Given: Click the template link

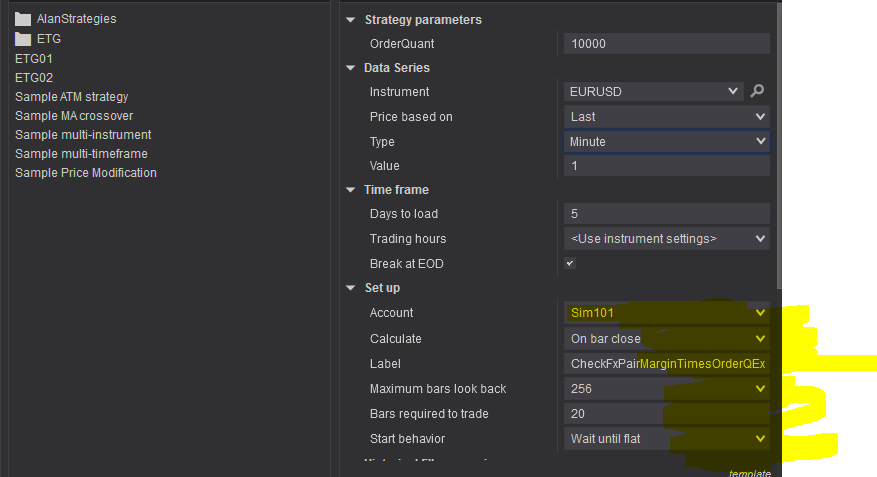Looking at the screenshot, I should (750, 473).
